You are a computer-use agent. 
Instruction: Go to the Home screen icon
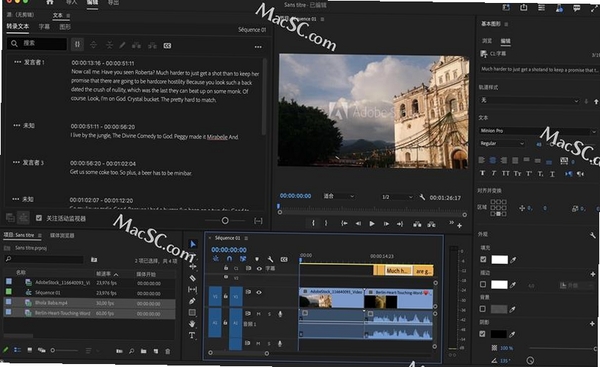point(50,2)
